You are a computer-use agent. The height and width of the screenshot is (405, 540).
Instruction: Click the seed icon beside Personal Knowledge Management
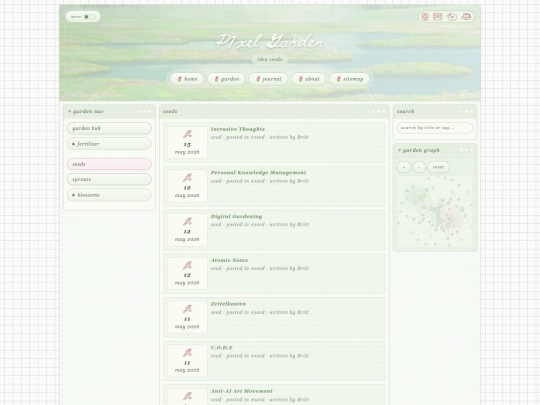pyautogui.click(x=187, y=178)
